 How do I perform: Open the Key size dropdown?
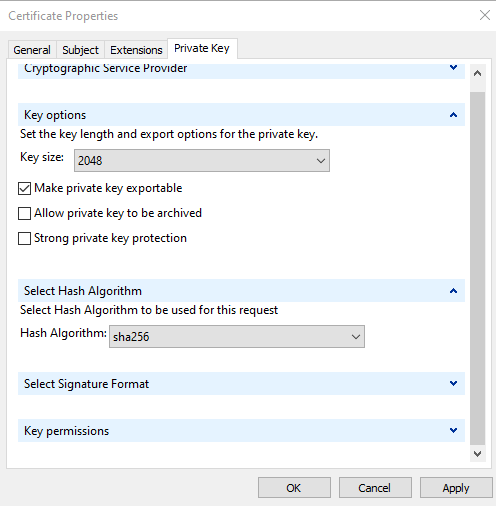[202, 161]
